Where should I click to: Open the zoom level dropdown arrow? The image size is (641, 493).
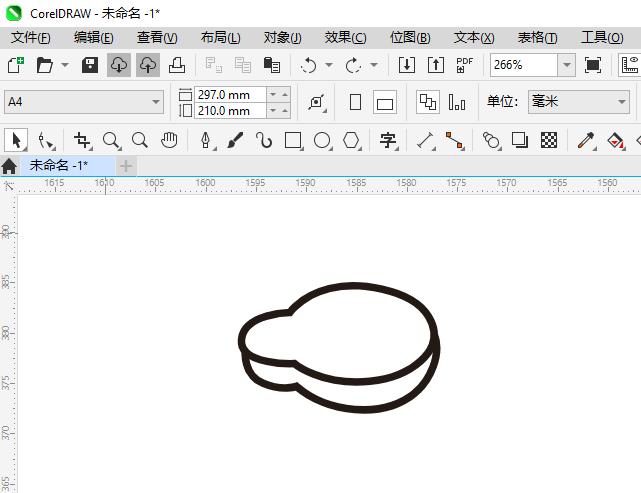pyautogui.click(x=567, y=65)
